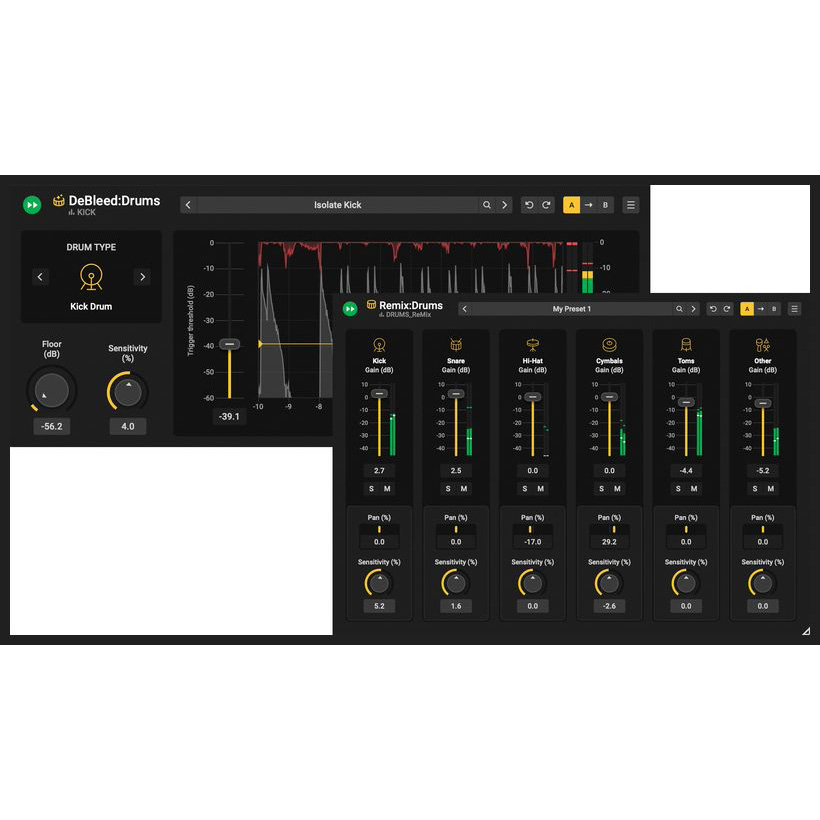Select B state in Remix:Drums
The width and height of the screenshot is (820, 820).
774,309
